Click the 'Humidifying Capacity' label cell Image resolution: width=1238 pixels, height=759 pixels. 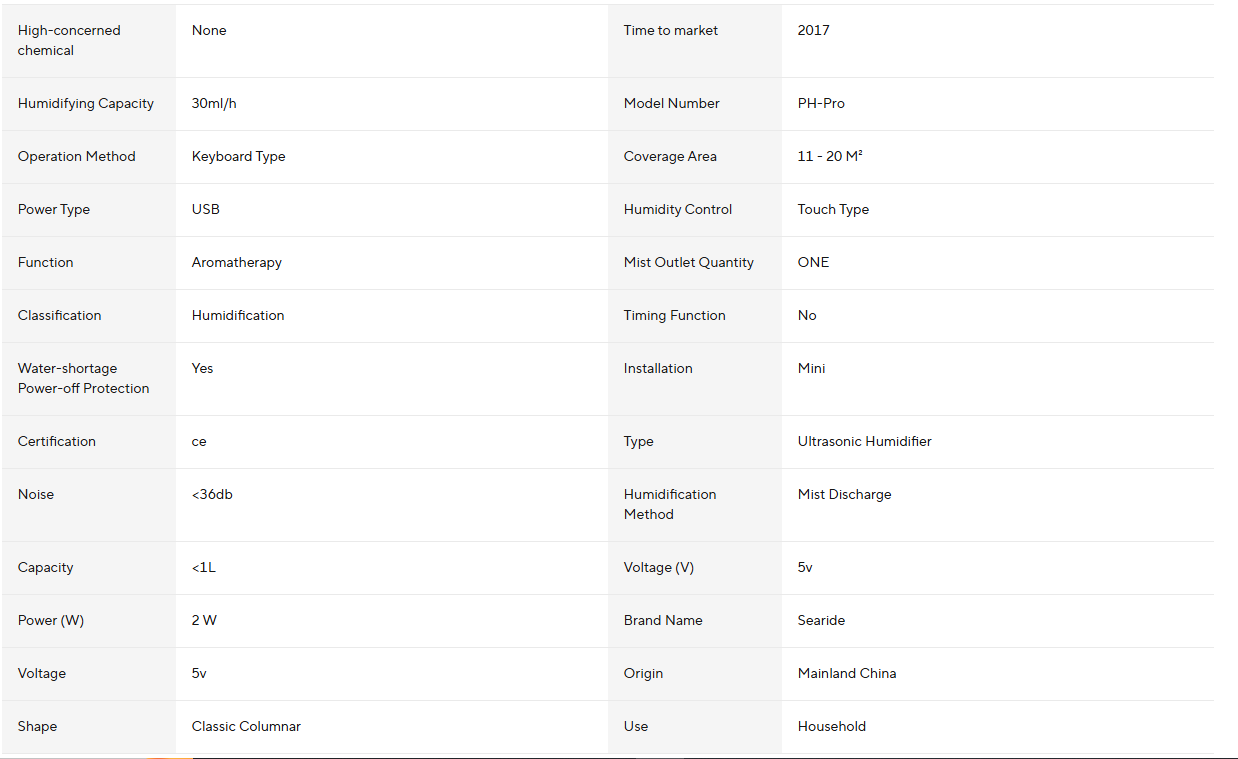pos(86,104)
